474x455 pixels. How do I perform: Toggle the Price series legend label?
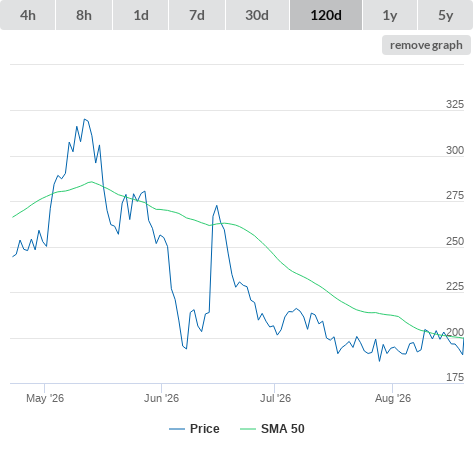tap(205, 429)
